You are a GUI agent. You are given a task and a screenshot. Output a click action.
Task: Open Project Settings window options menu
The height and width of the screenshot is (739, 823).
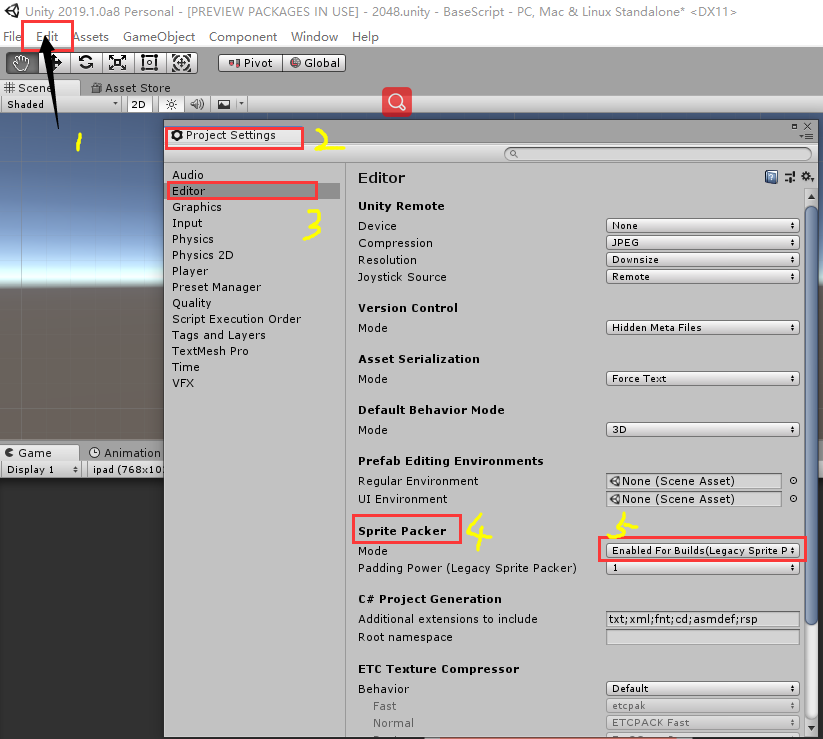pos(806,136)
